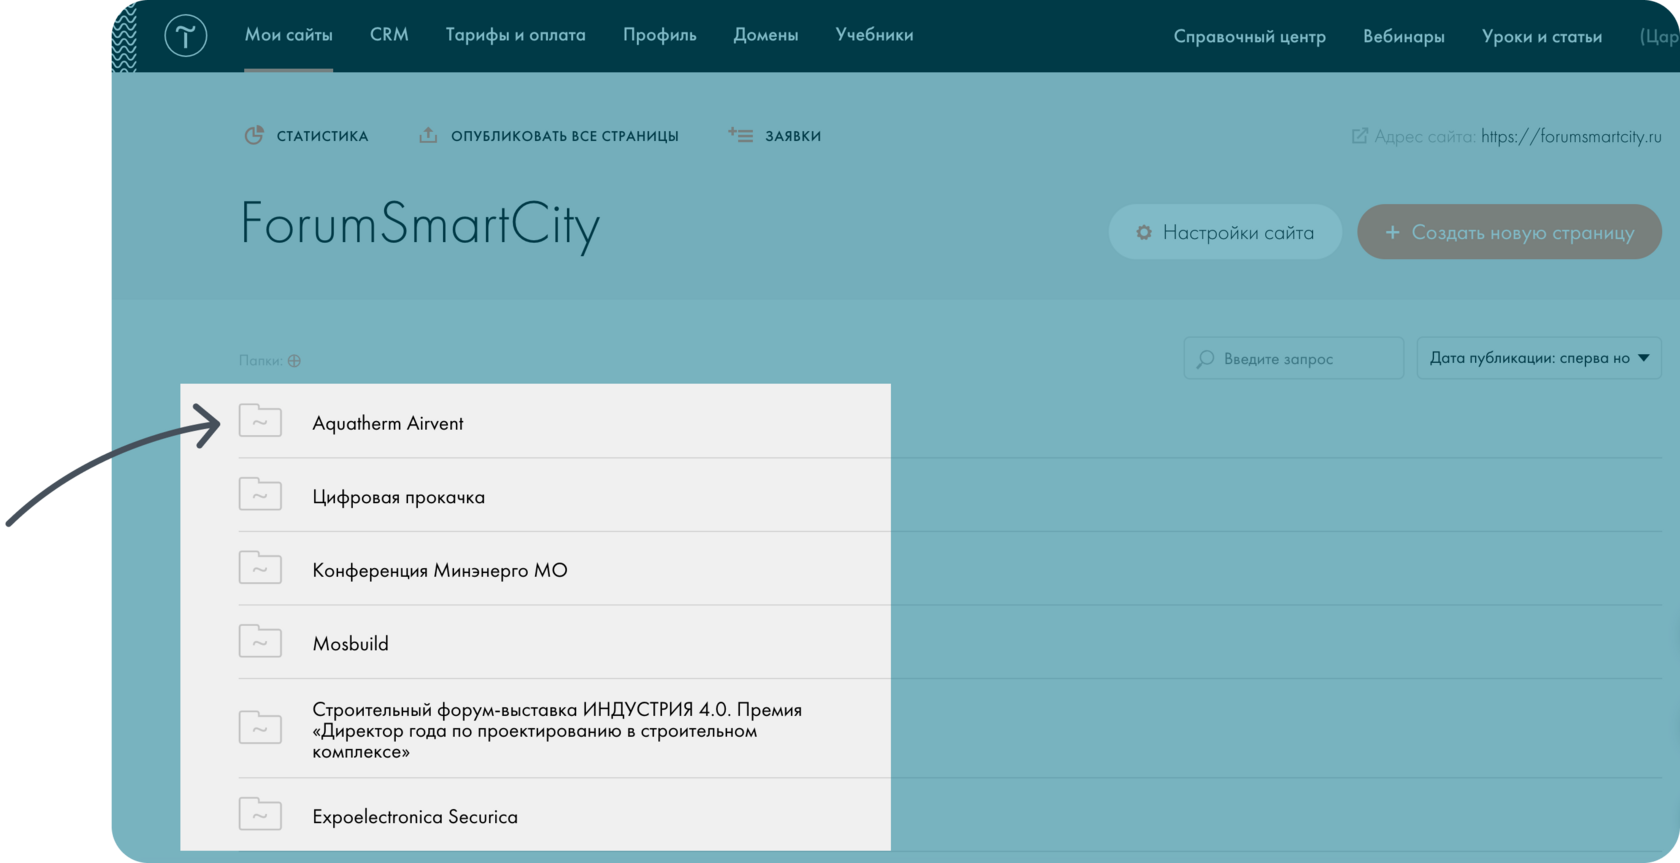Open Конференция Минэнерго МО folder name

pyautogui.click(x=440, y=570)
